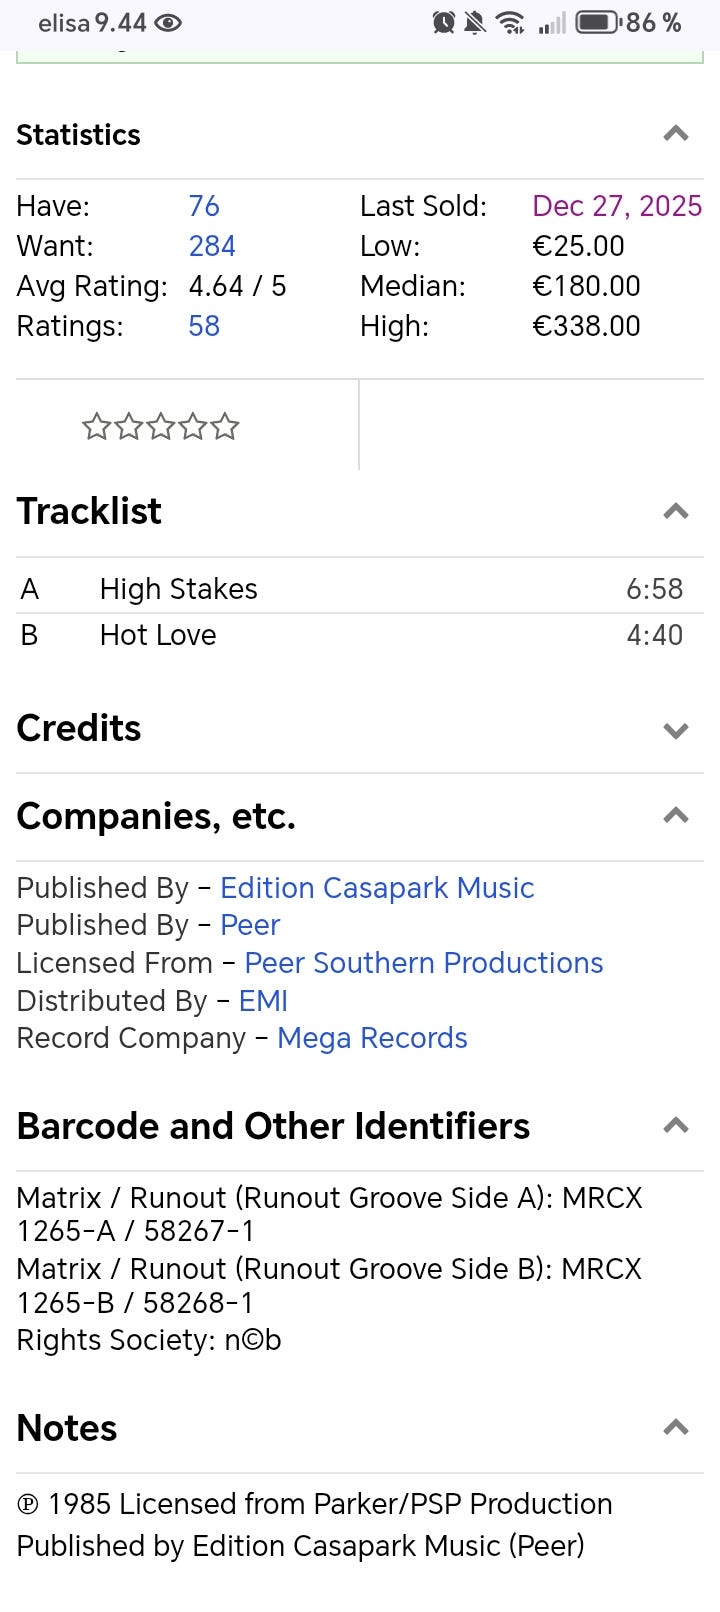Open Peer Southern Productions company page
The height and width of the screenshot is (1612, 720).
pyautogui.click(x=424, y=963)
